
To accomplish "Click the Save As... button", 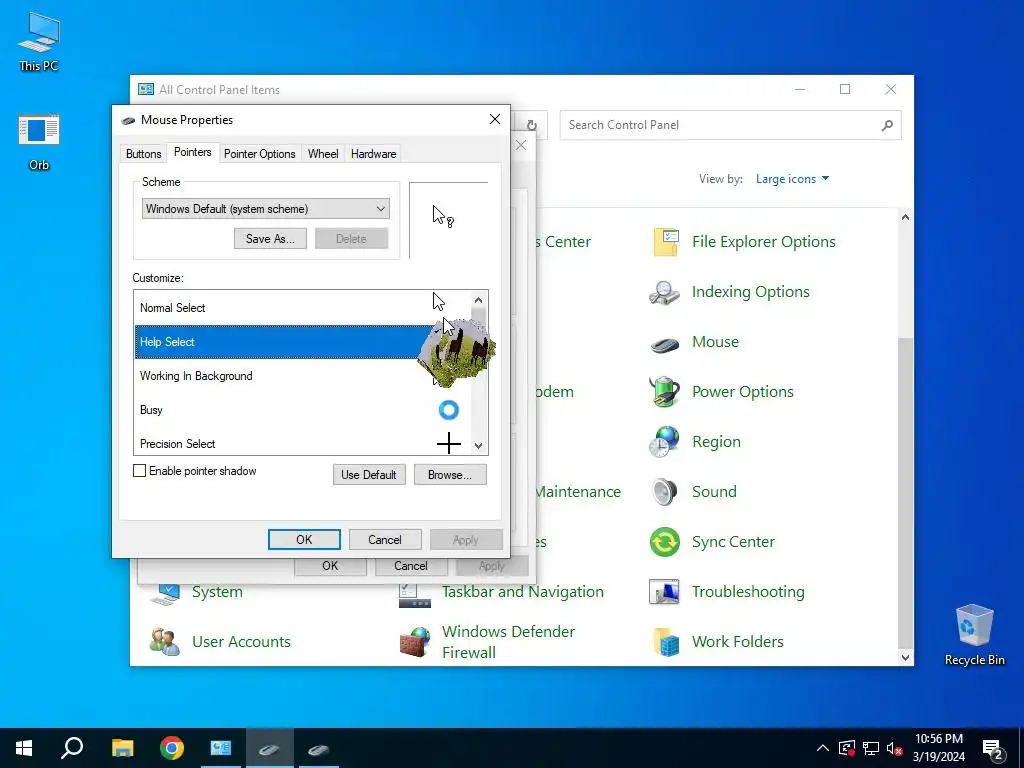I will (270, 239).
